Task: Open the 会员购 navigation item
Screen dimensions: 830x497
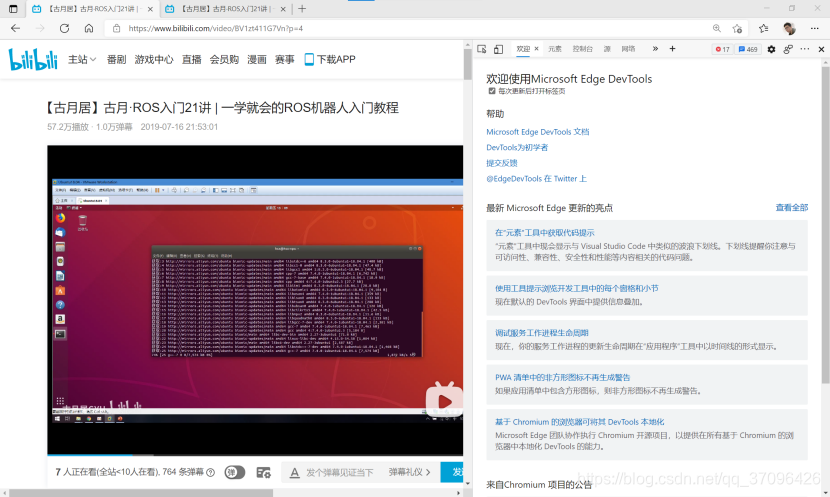Action: coord(224,59)
